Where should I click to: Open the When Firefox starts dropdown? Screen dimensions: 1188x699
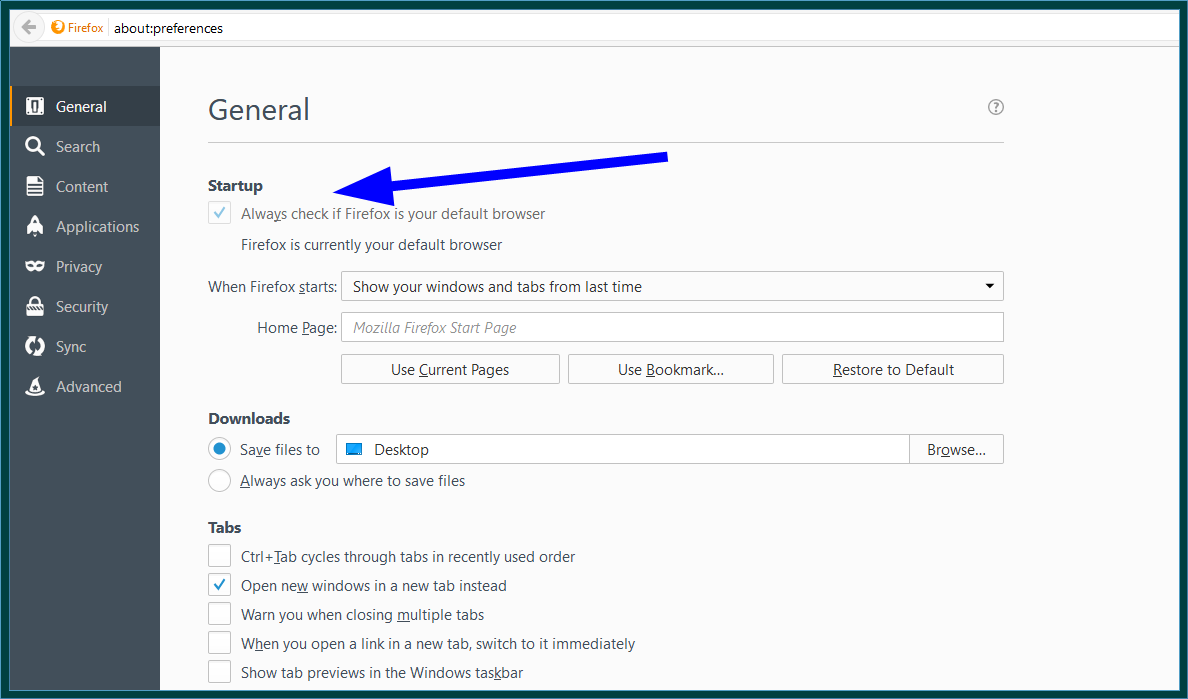click(672, 286)
